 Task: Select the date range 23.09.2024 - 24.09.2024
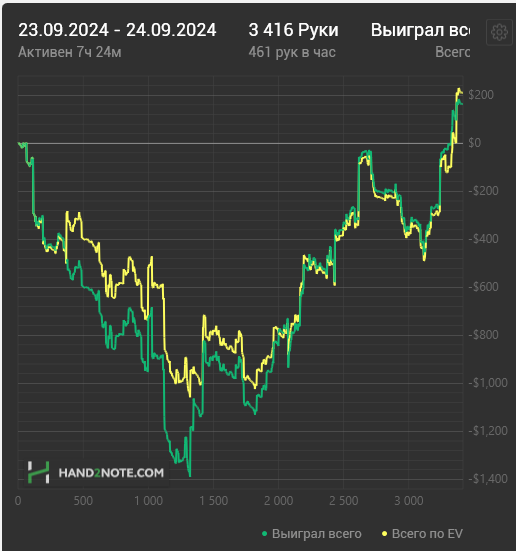[117, 30]
